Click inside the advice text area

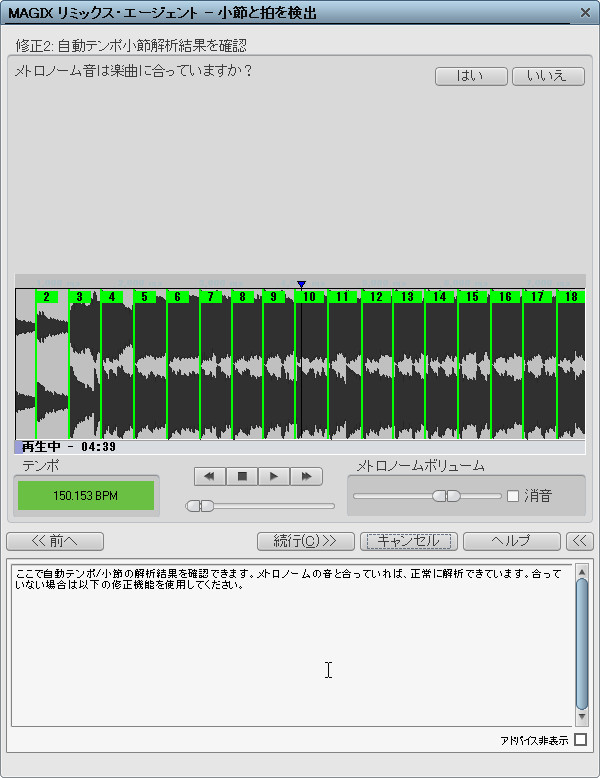pos(293,645)
